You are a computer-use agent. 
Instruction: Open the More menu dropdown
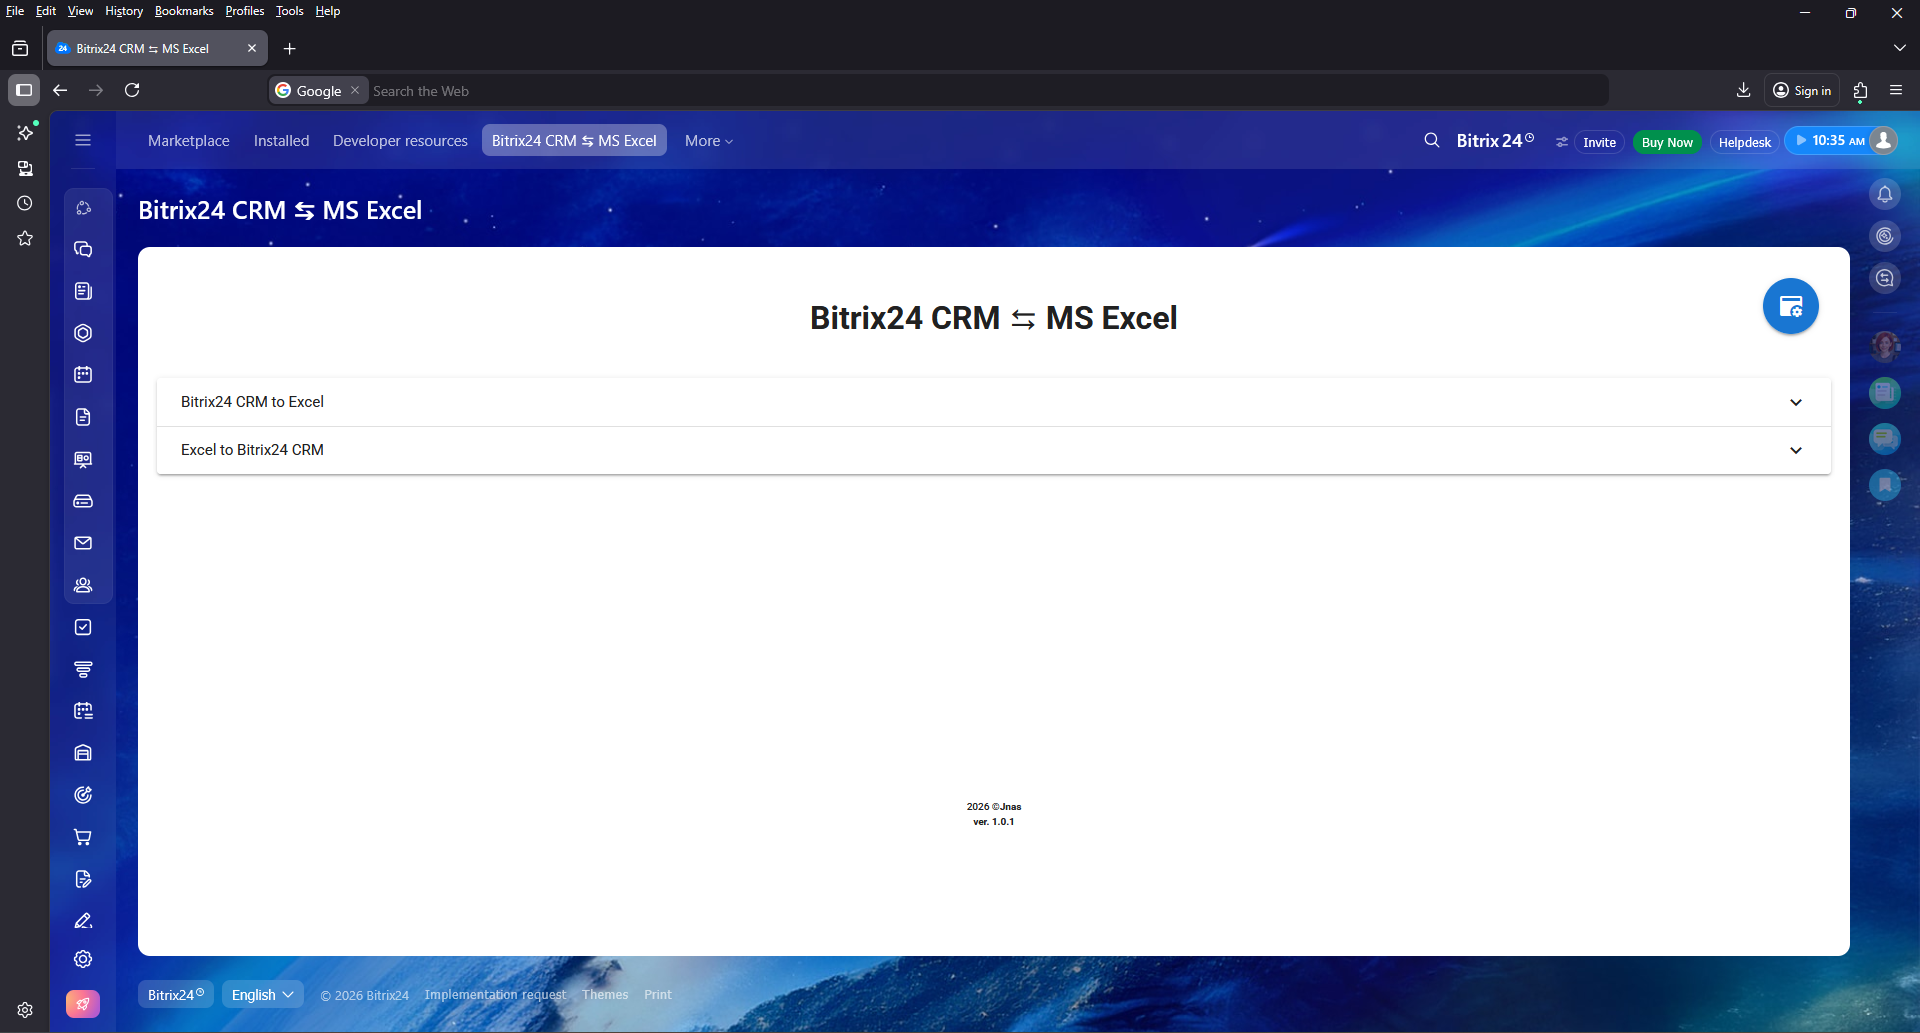pos(708,141)
